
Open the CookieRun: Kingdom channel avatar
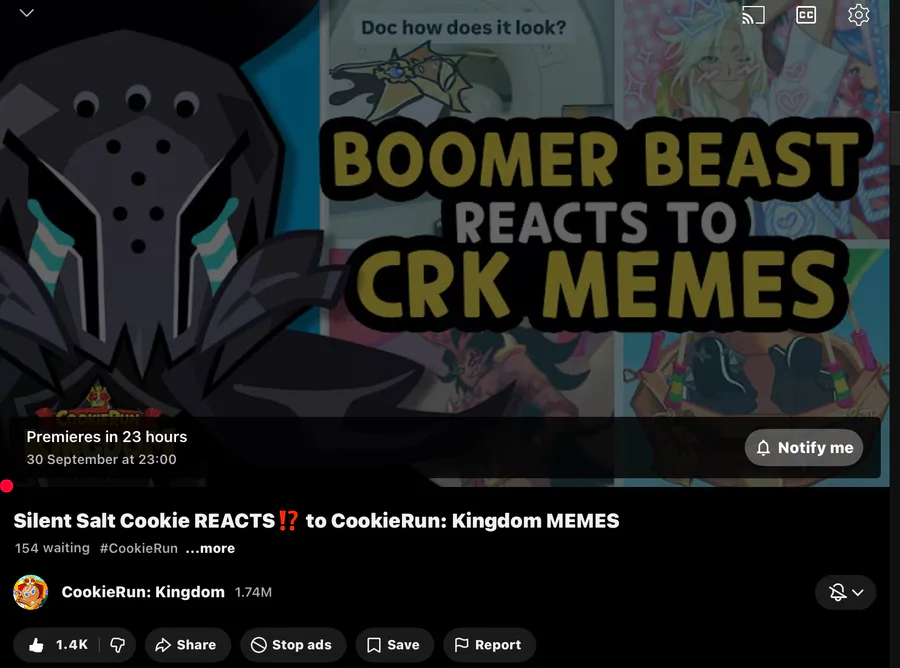click(x=30, y=592)
